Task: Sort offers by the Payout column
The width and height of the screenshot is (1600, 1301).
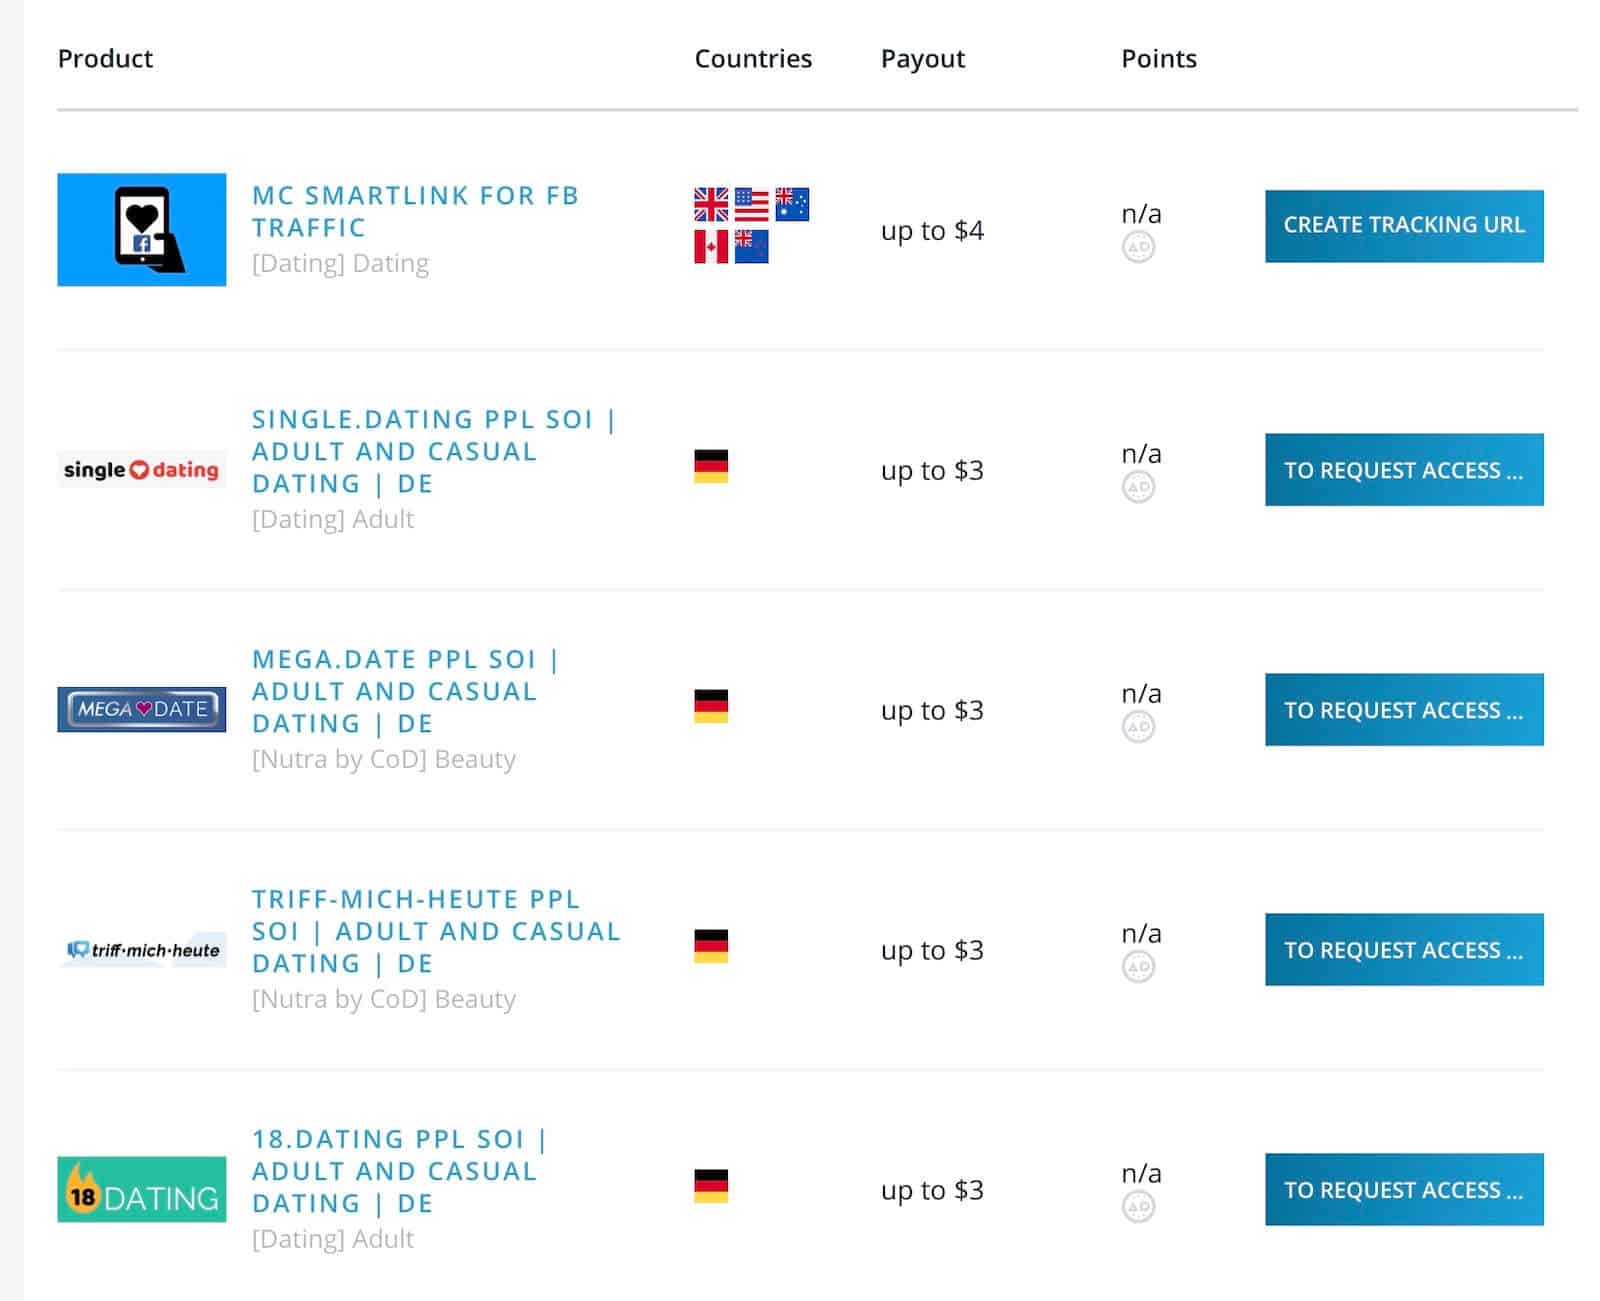Action: pyautogui.click(x=922, y=58)
